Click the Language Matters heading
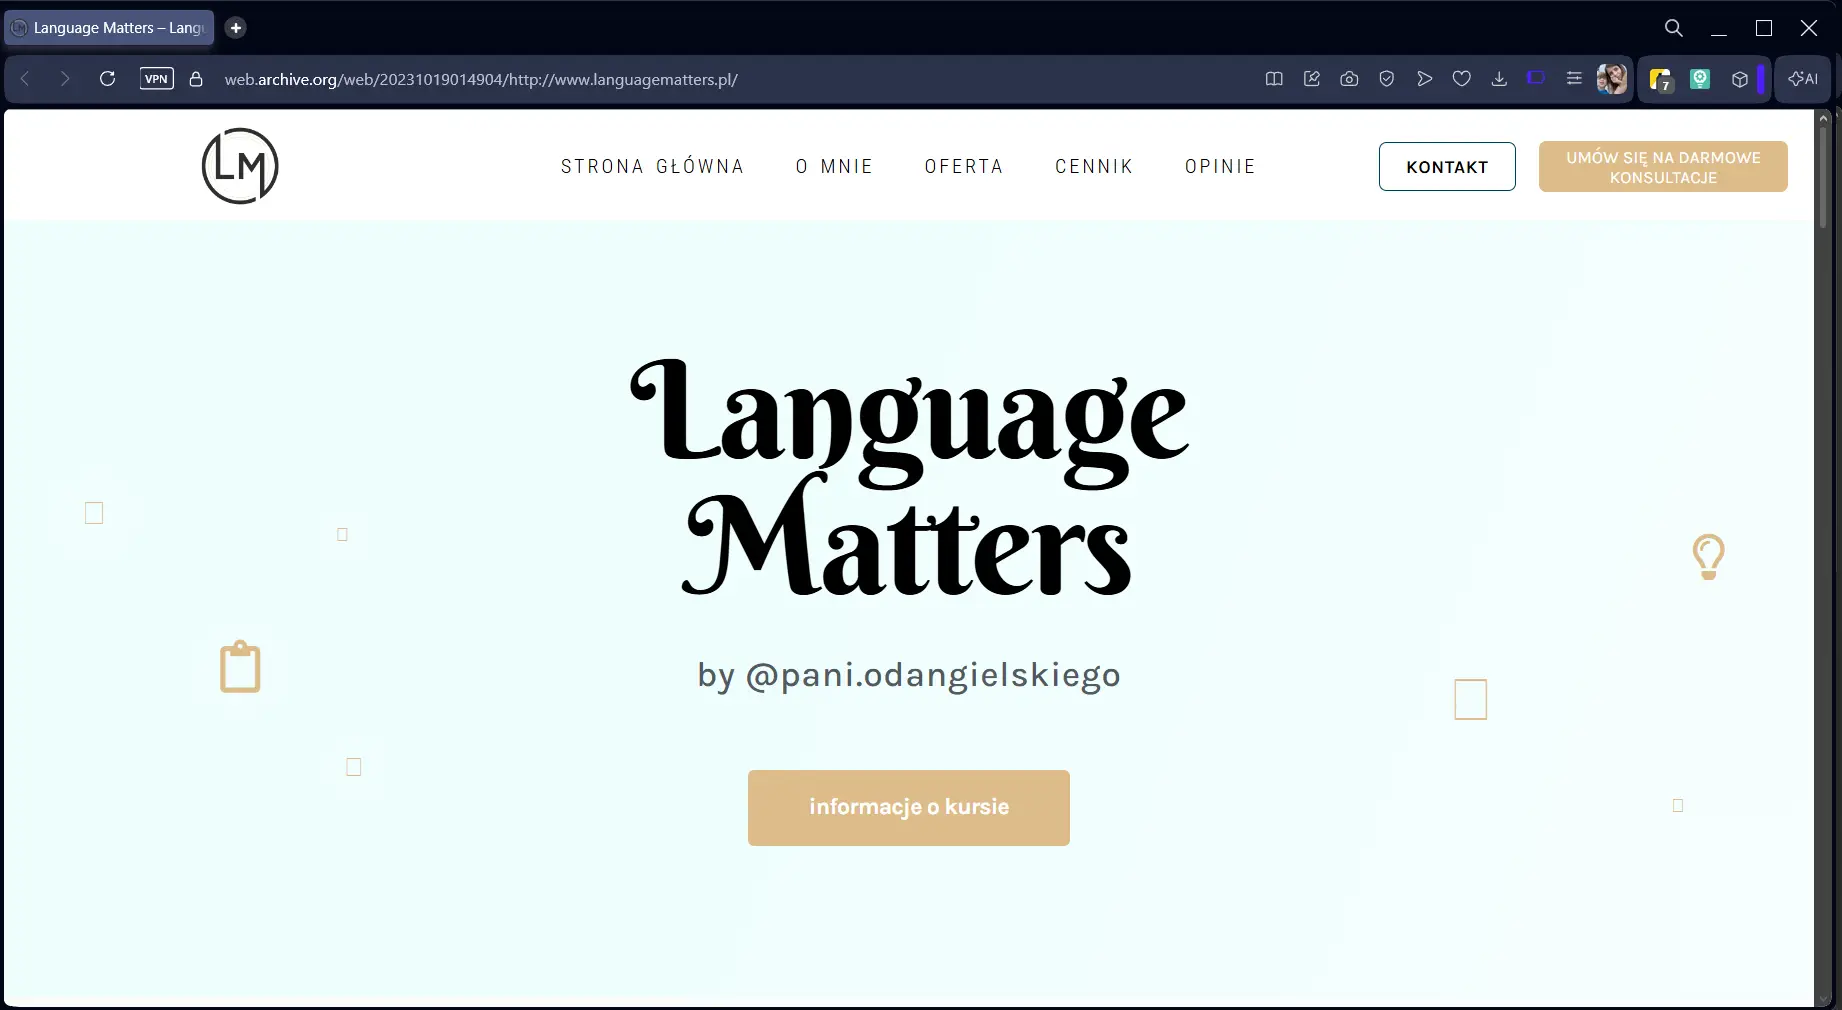1842x1010 pixels. [909, 478]
